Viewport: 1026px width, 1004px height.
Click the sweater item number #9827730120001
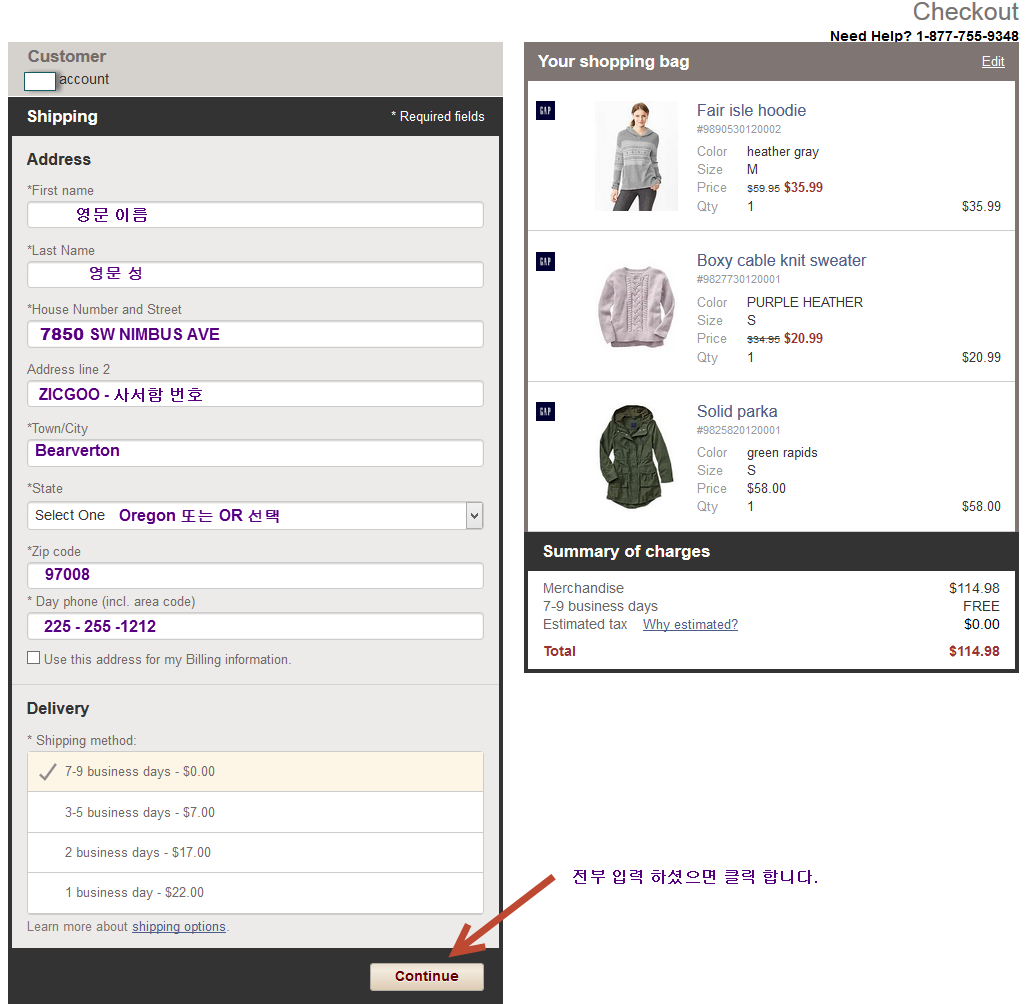tap(739, 279)
